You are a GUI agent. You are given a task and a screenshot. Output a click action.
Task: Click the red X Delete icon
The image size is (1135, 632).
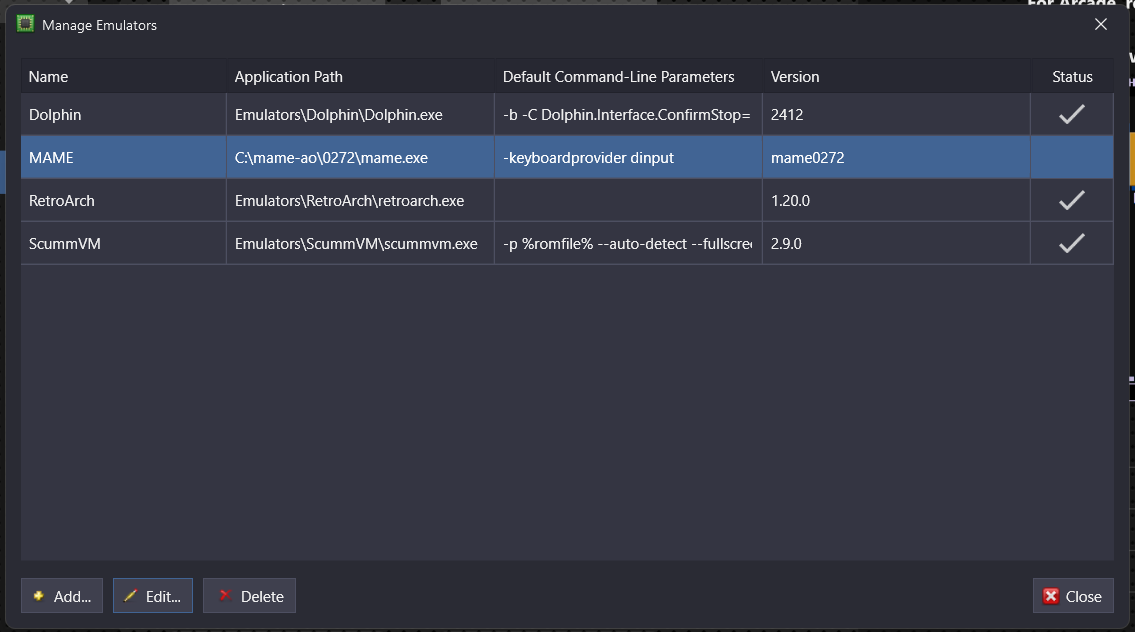tap(225, 595)
